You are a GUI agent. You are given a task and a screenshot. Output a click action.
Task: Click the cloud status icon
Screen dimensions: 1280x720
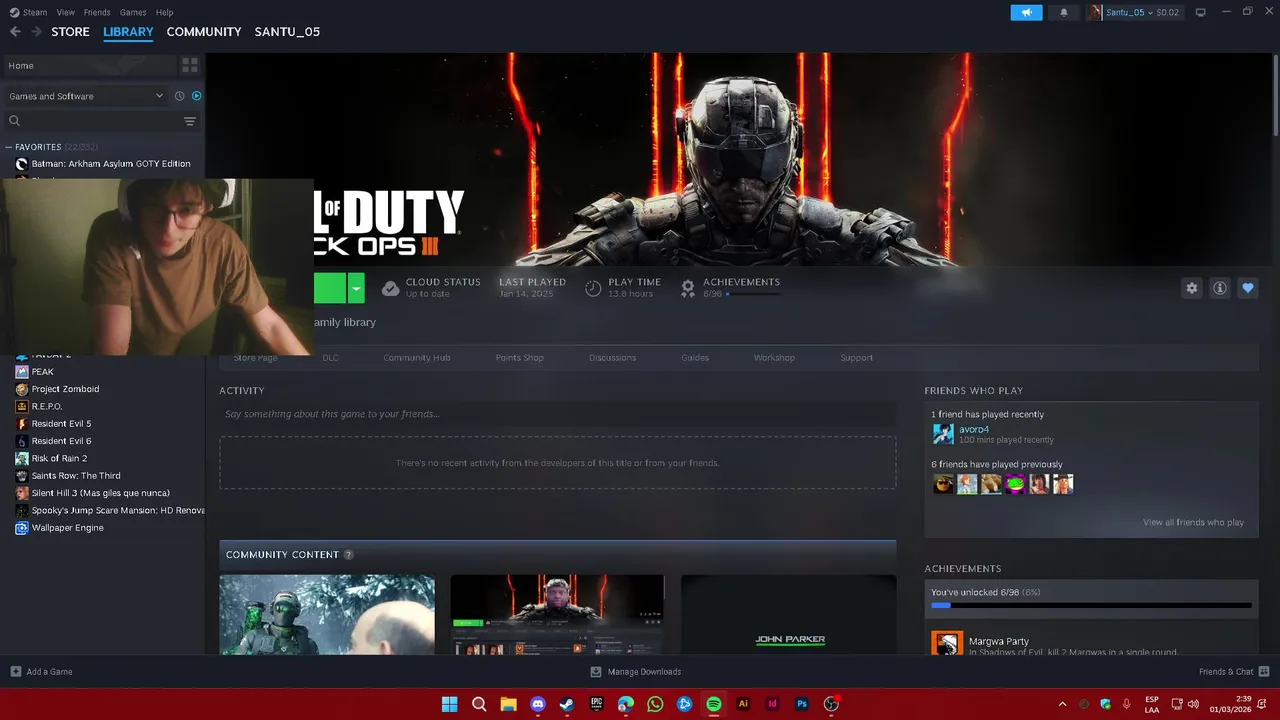point(390,288)
